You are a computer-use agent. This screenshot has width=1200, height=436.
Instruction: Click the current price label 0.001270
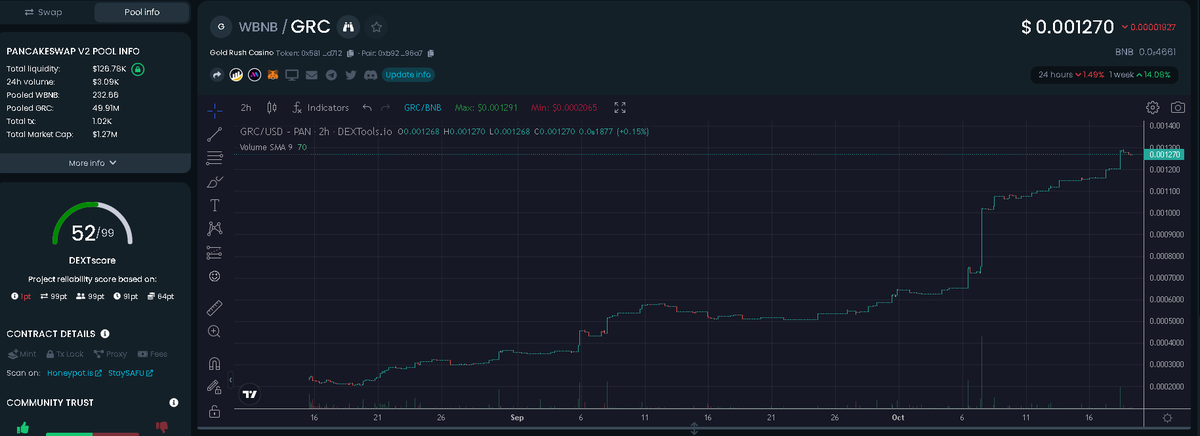(x=1166, y=154)
